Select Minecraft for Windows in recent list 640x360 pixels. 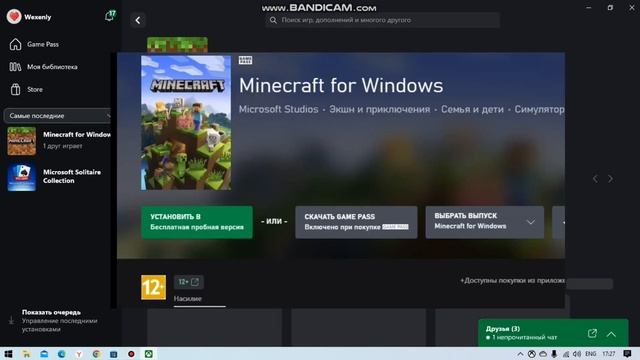pyautogui.click(x=59, y=141)
